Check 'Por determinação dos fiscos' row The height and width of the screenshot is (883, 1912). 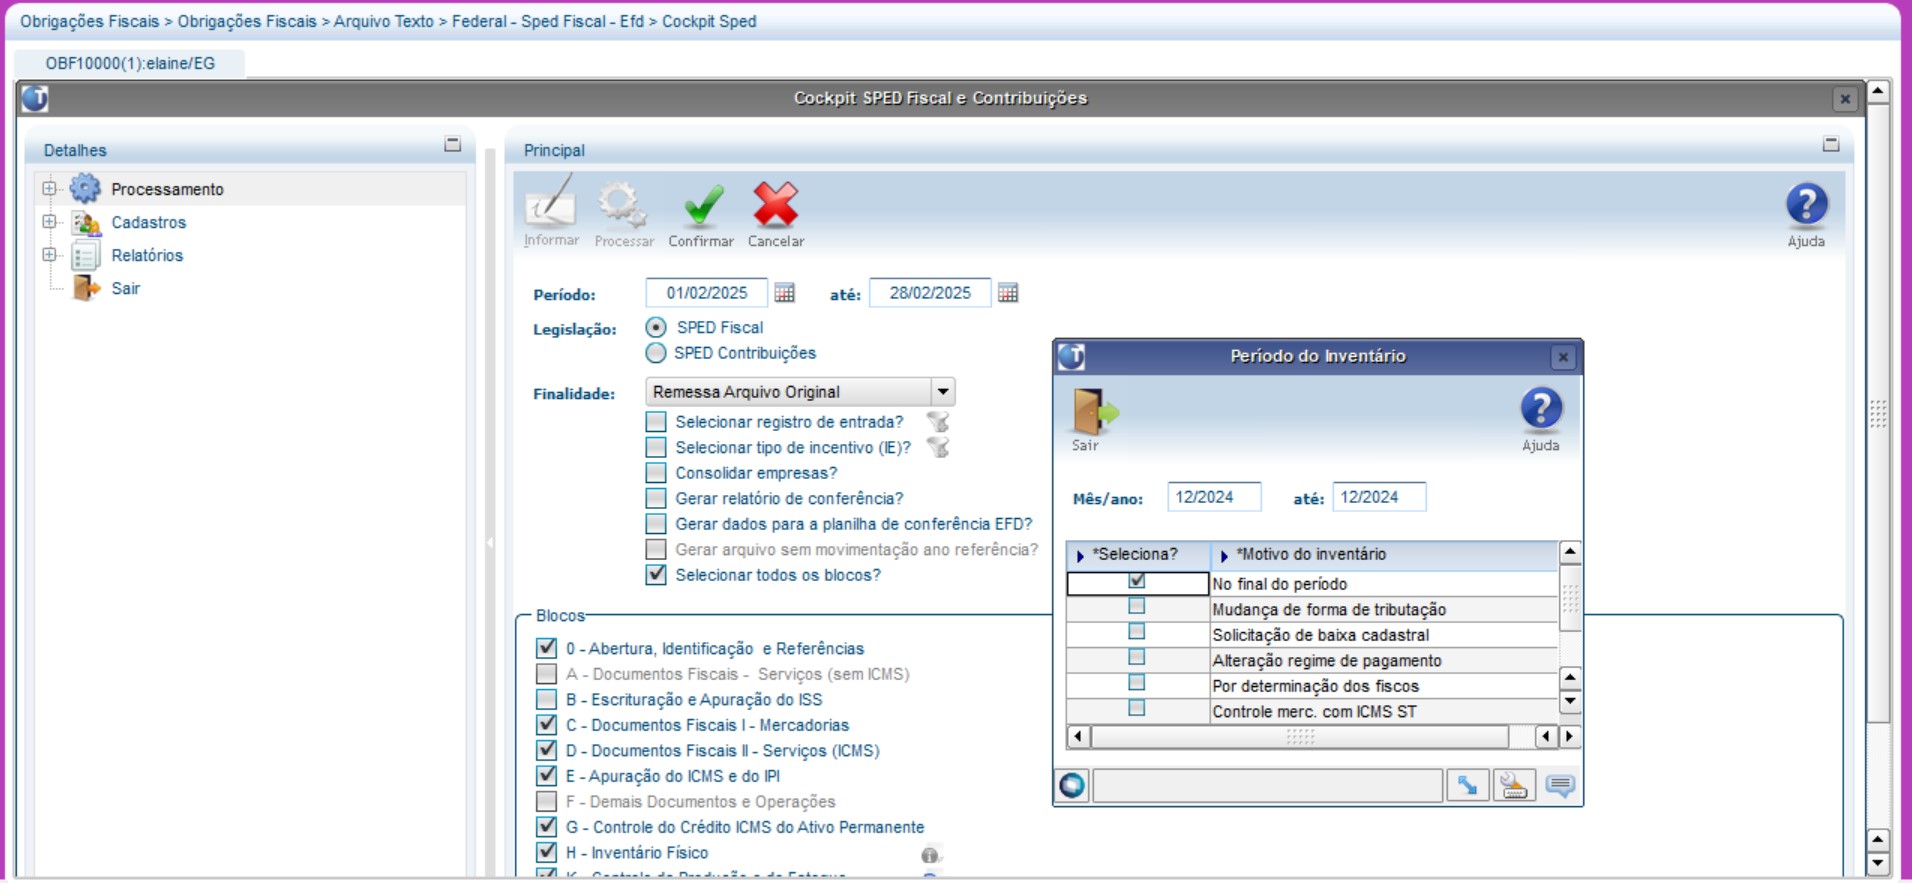pos(1137,683)
